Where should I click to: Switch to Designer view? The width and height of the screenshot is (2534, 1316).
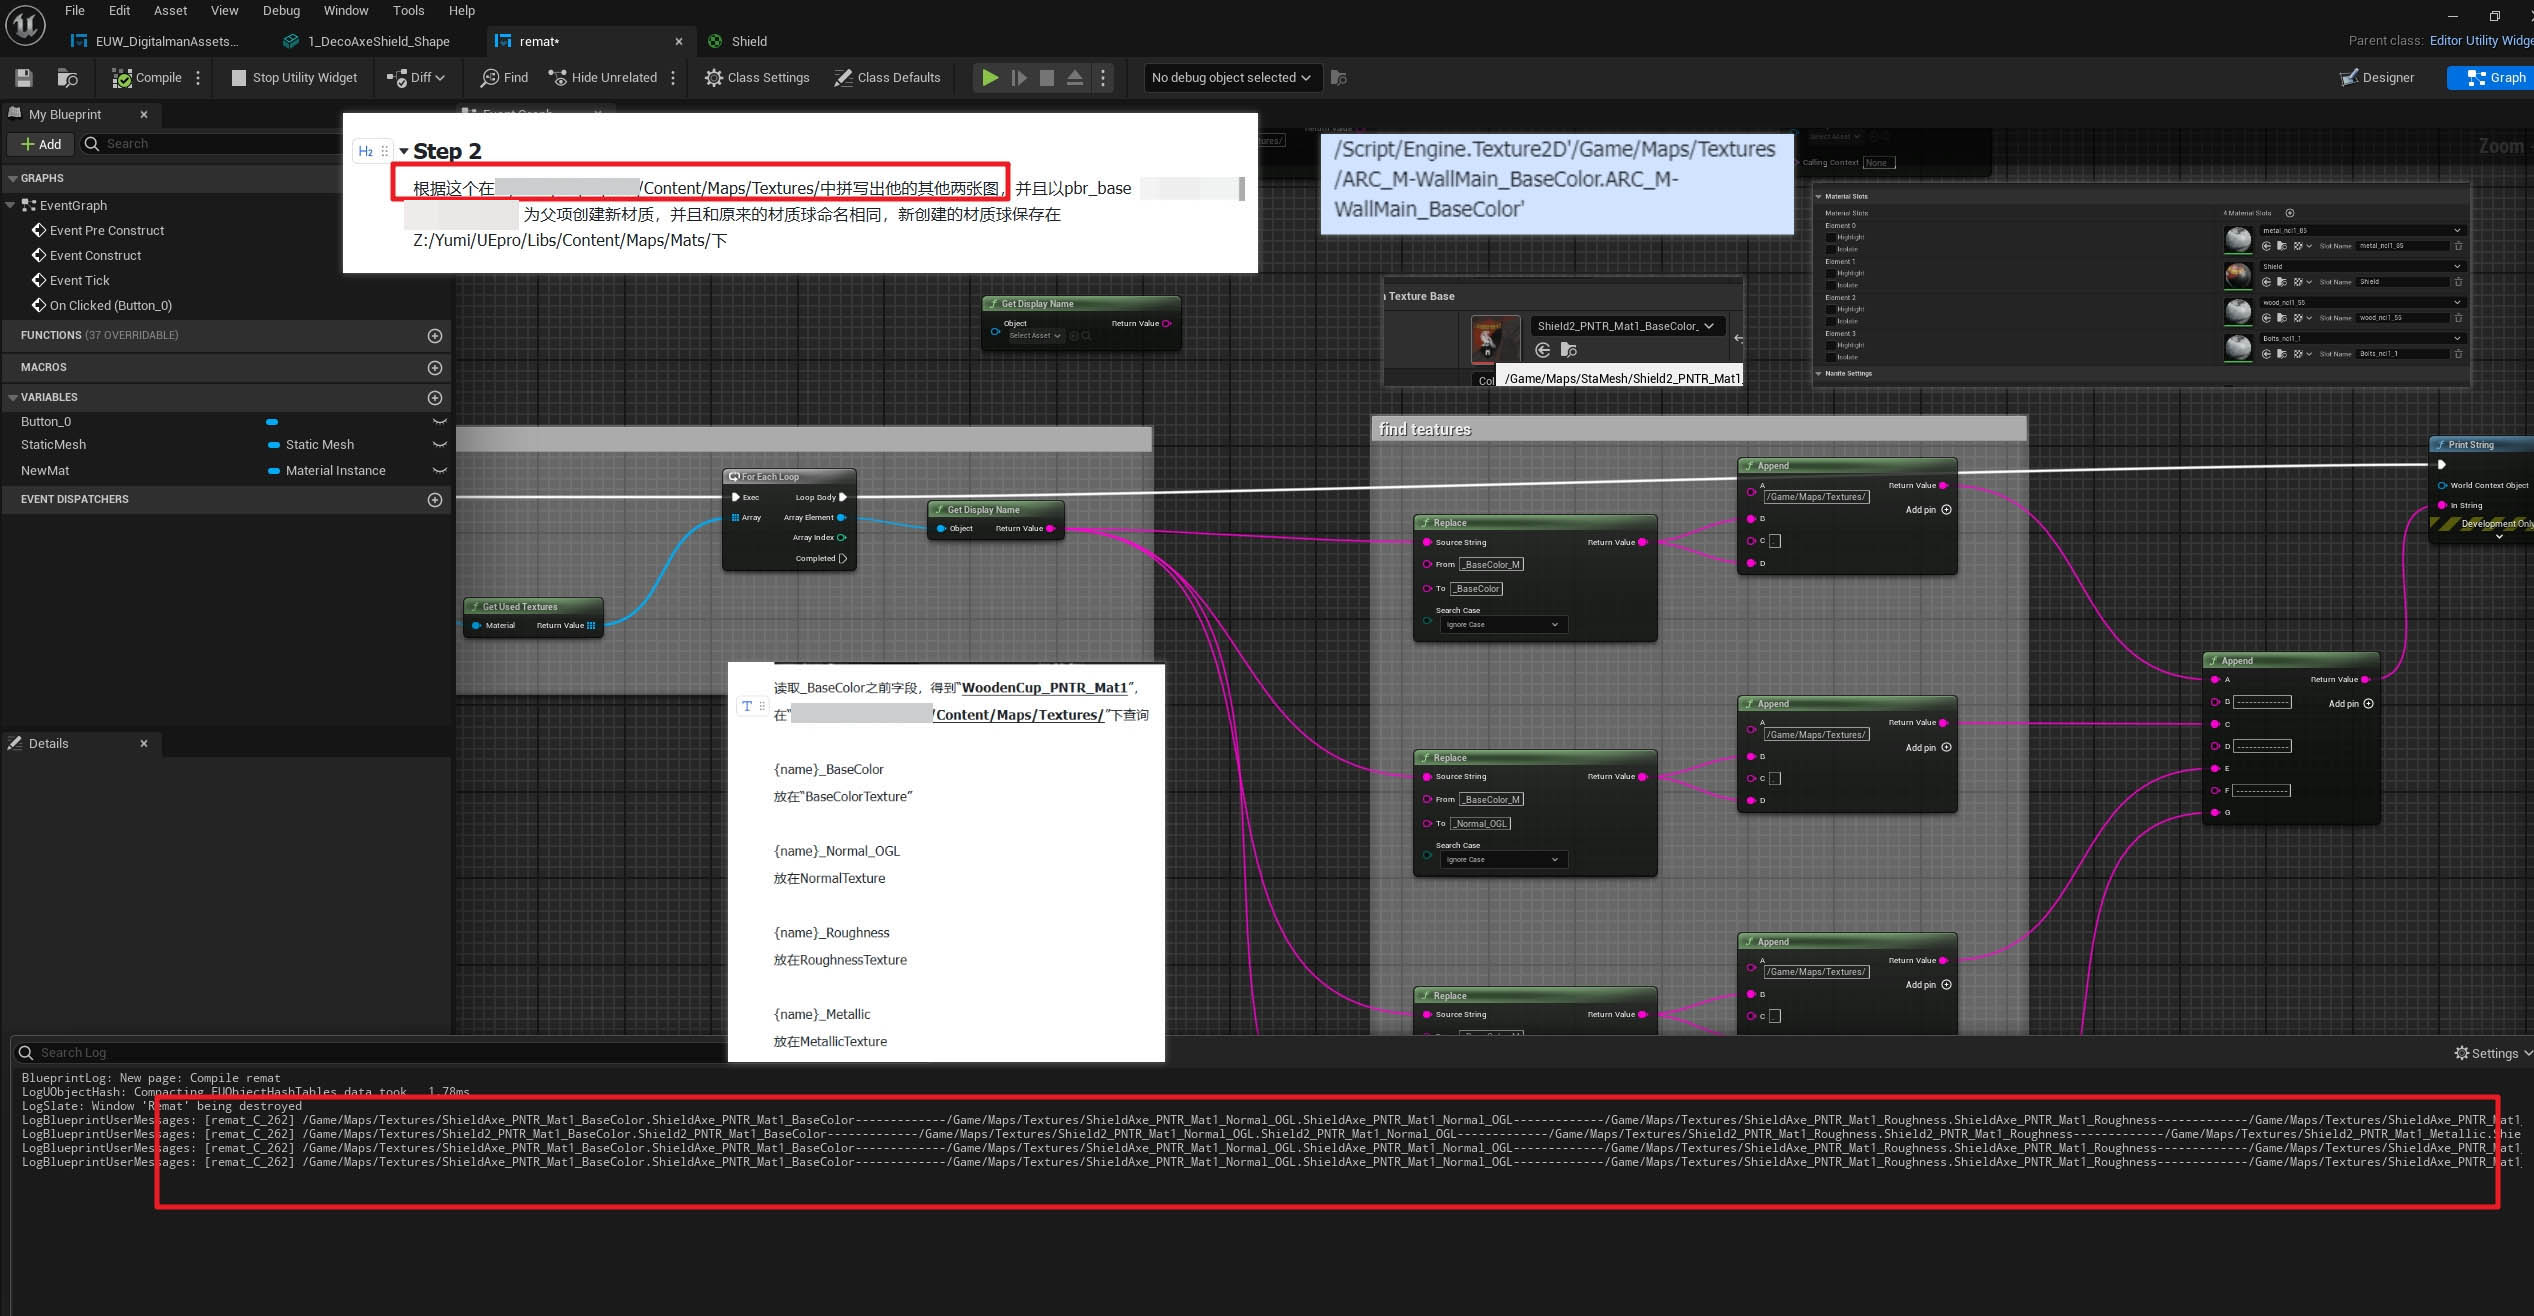(2377, 78)
